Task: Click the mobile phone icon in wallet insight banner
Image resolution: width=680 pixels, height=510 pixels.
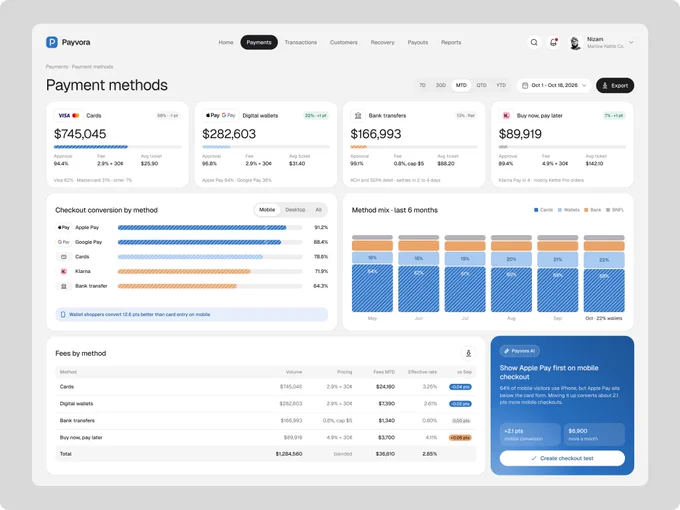Action: (x=63, y=314)
